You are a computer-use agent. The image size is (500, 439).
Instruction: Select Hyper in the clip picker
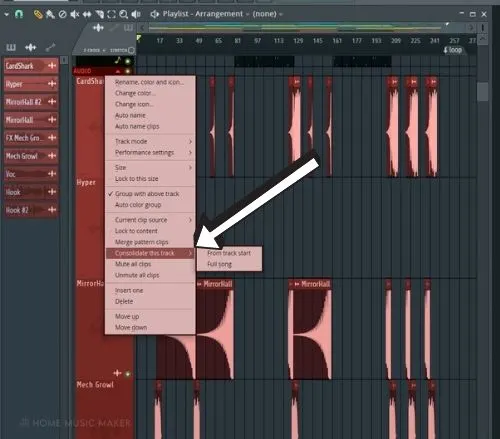click(31, 84)
